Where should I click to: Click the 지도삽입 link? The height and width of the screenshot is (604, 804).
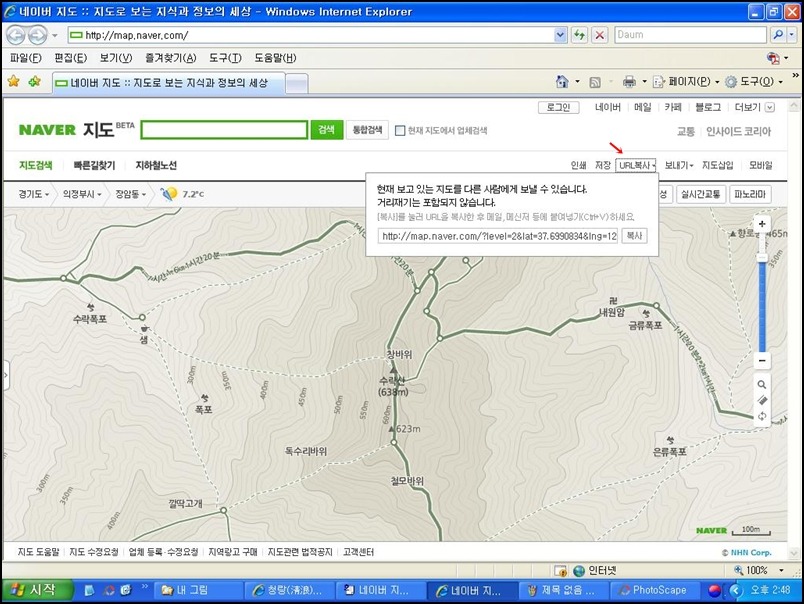(x=717, y=165)
